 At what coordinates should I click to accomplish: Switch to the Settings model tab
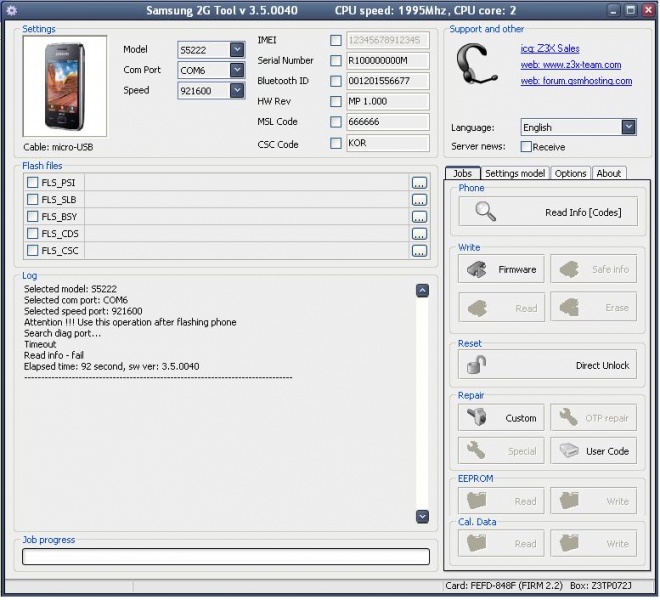[515, 173]
